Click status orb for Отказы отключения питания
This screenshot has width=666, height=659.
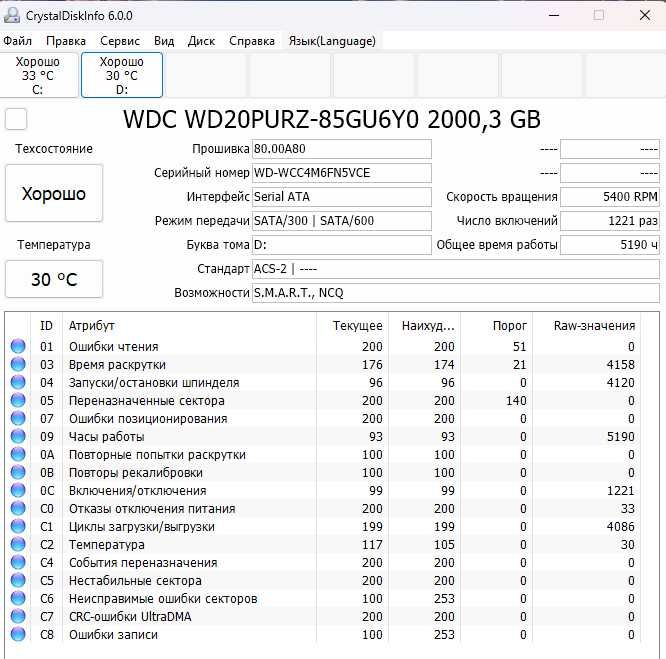click(18, 508)
